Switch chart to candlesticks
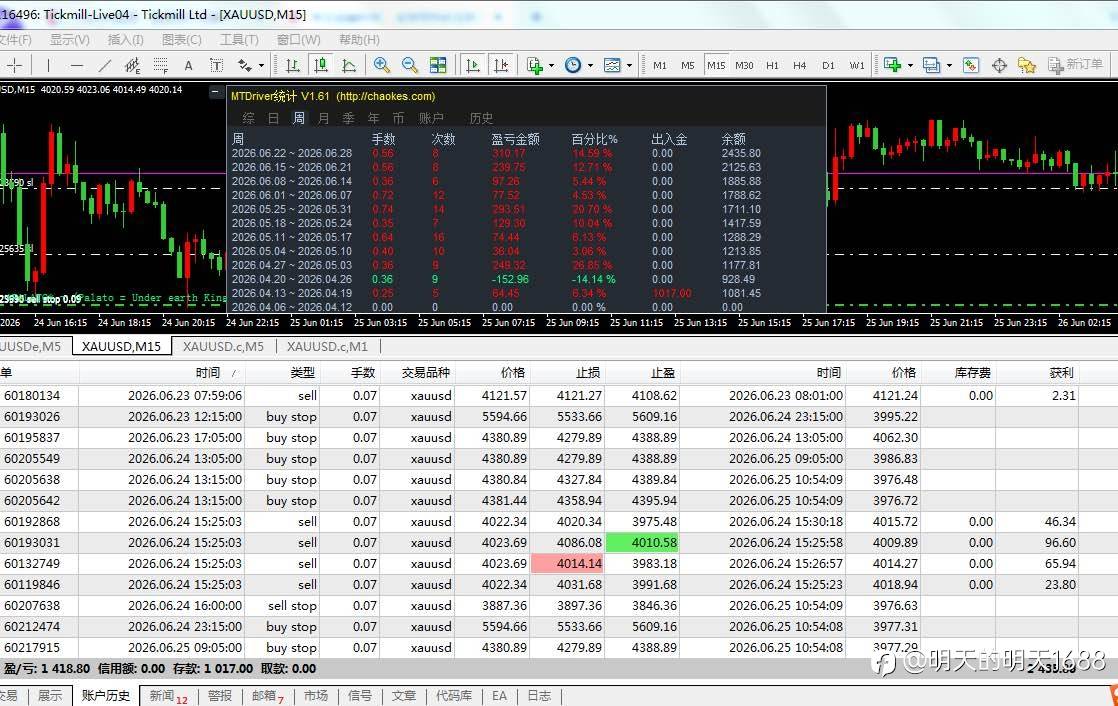The width and height of the screenshot is (1118, 706). click(x=321, y=66)
